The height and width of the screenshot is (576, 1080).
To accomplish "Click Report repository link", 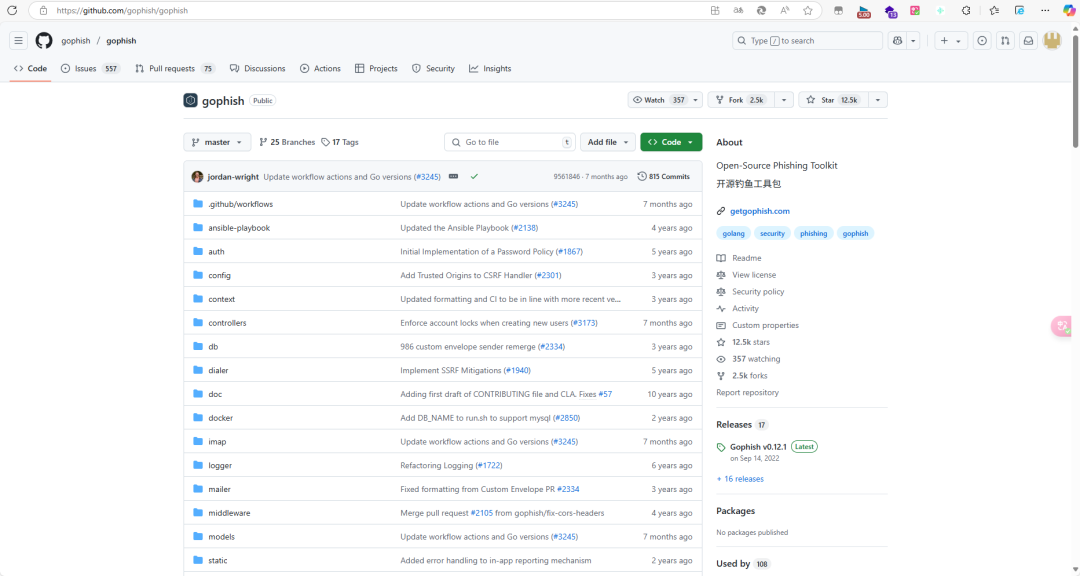I will 747,392.
